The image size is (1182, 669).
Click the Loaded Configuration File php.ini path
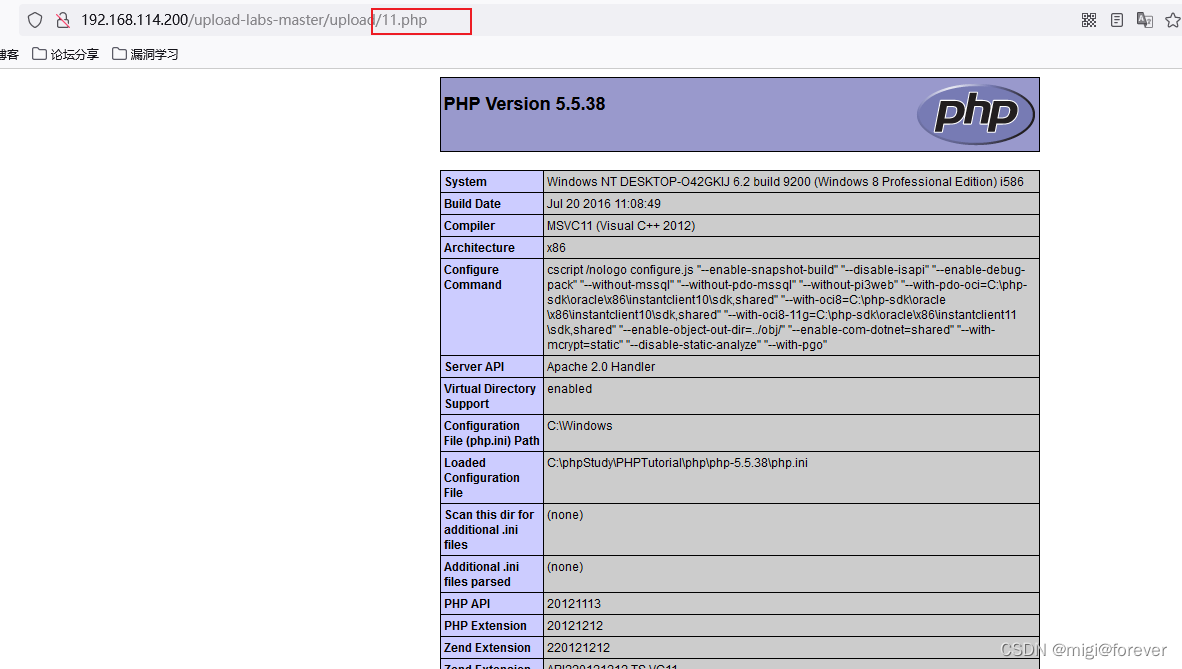[x=677, y=463]
